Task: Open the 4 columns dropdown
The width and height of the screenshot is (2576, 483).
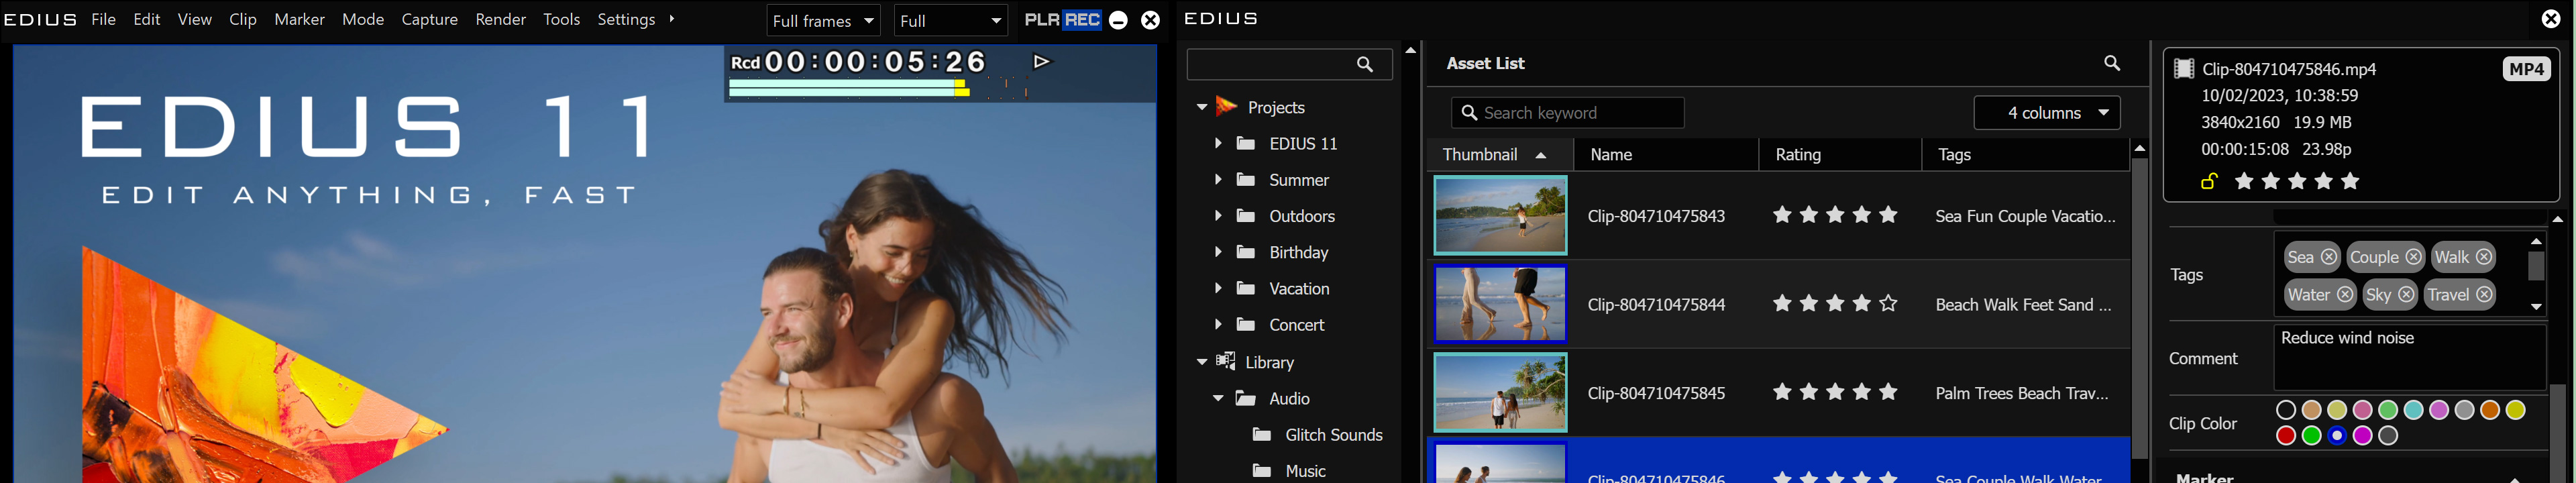Action: (x=2046, y=113)
